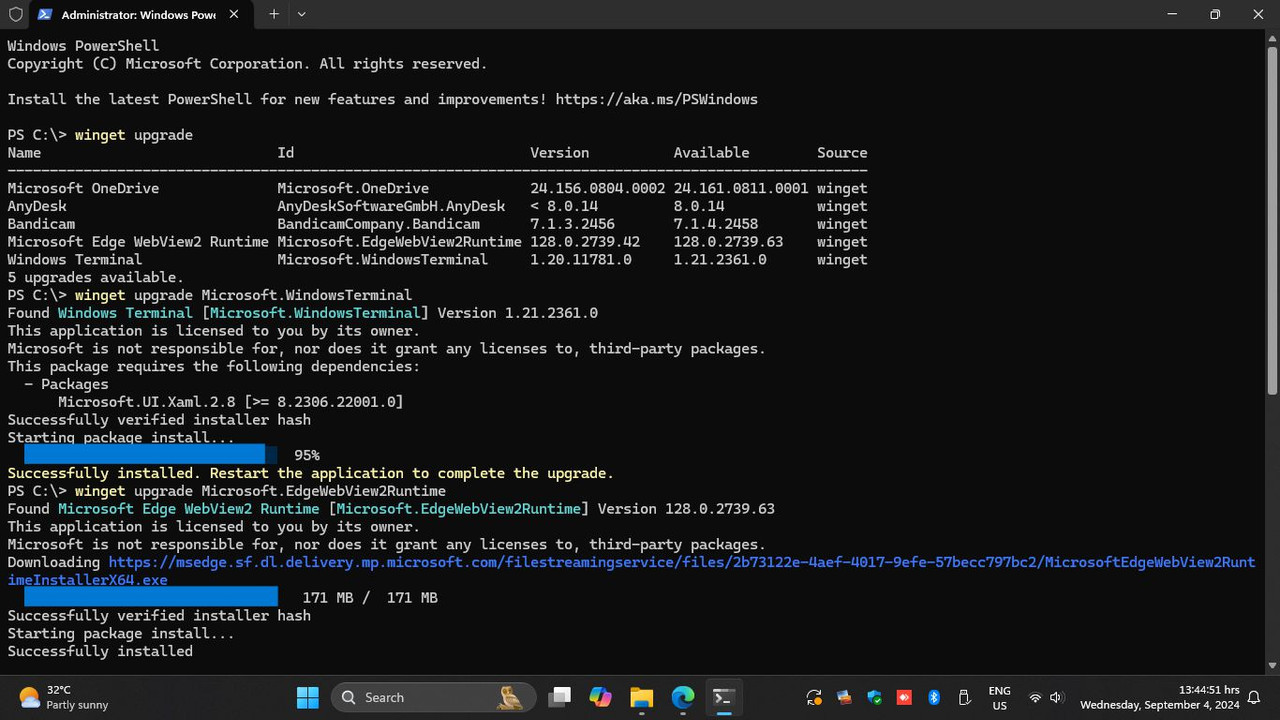Open the aka.ms/PSWindows link
This screenshot has width=1280, height=720.
pos(656,99)
